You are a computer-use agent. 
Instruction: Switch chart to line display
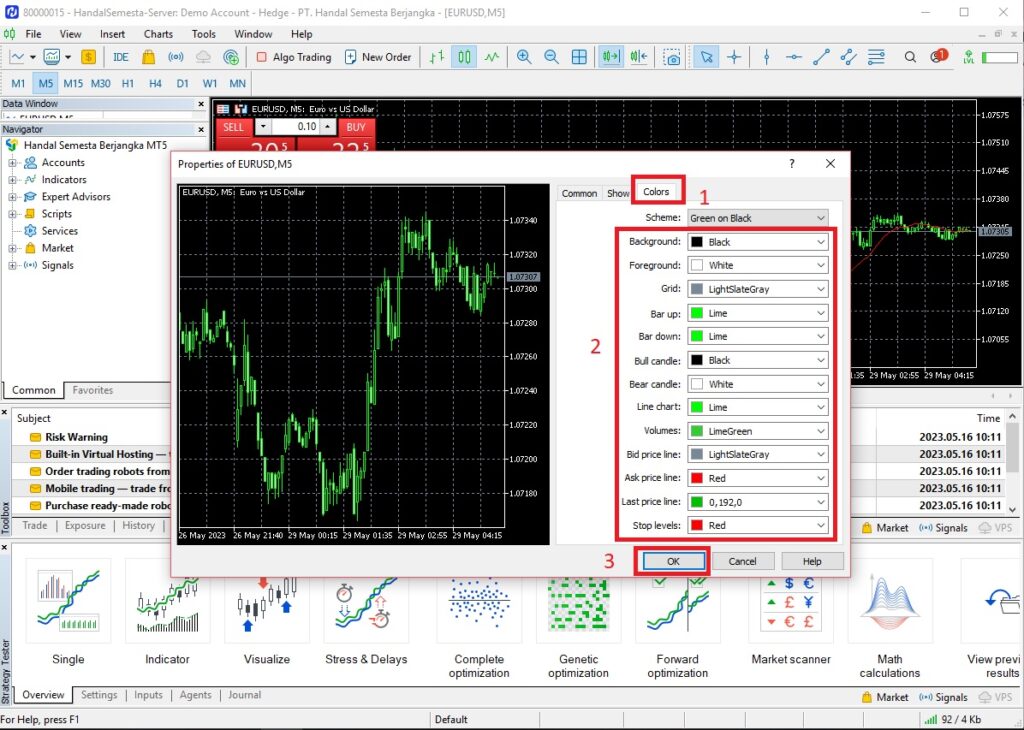point(493,57)
